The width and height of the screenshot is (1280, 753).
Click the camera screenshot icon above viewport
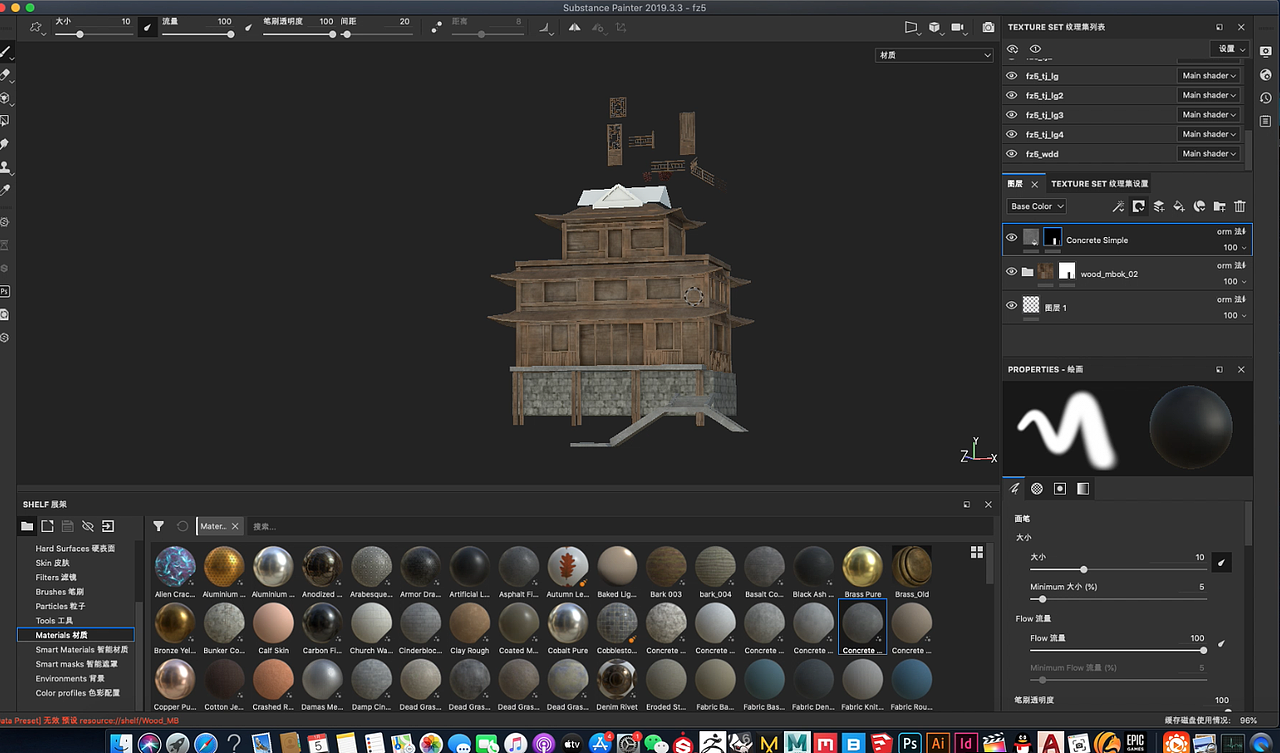coord(988,28)
